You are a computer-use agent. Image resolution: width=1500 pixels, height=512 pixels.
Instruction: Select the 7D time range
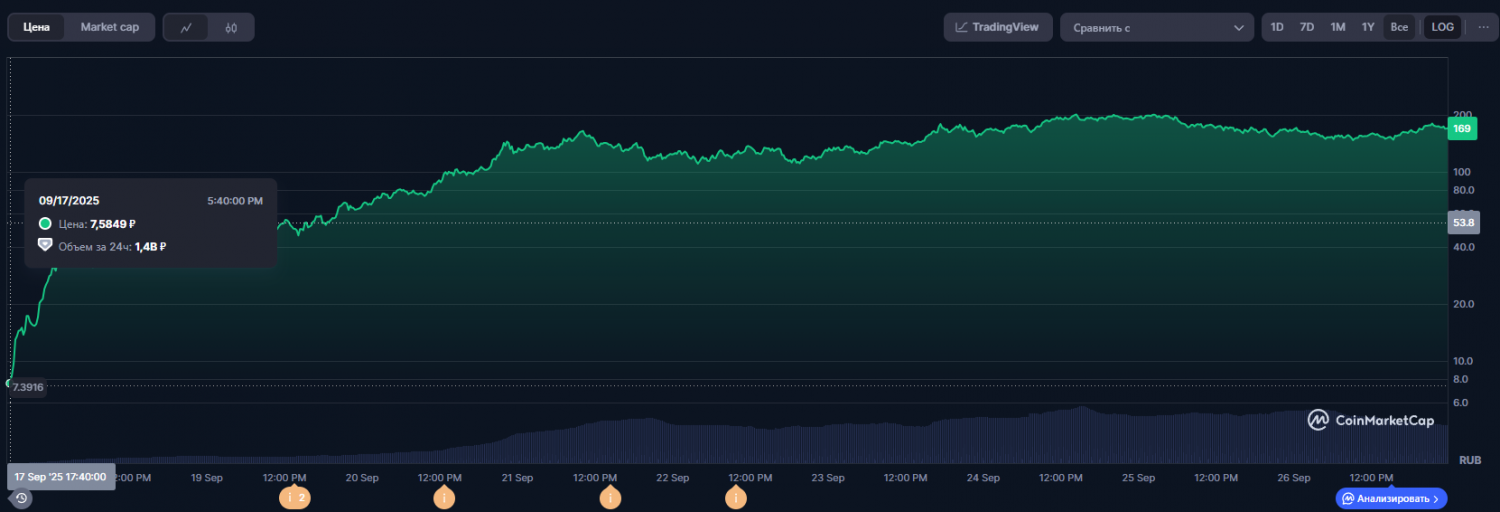point(1307,27)
